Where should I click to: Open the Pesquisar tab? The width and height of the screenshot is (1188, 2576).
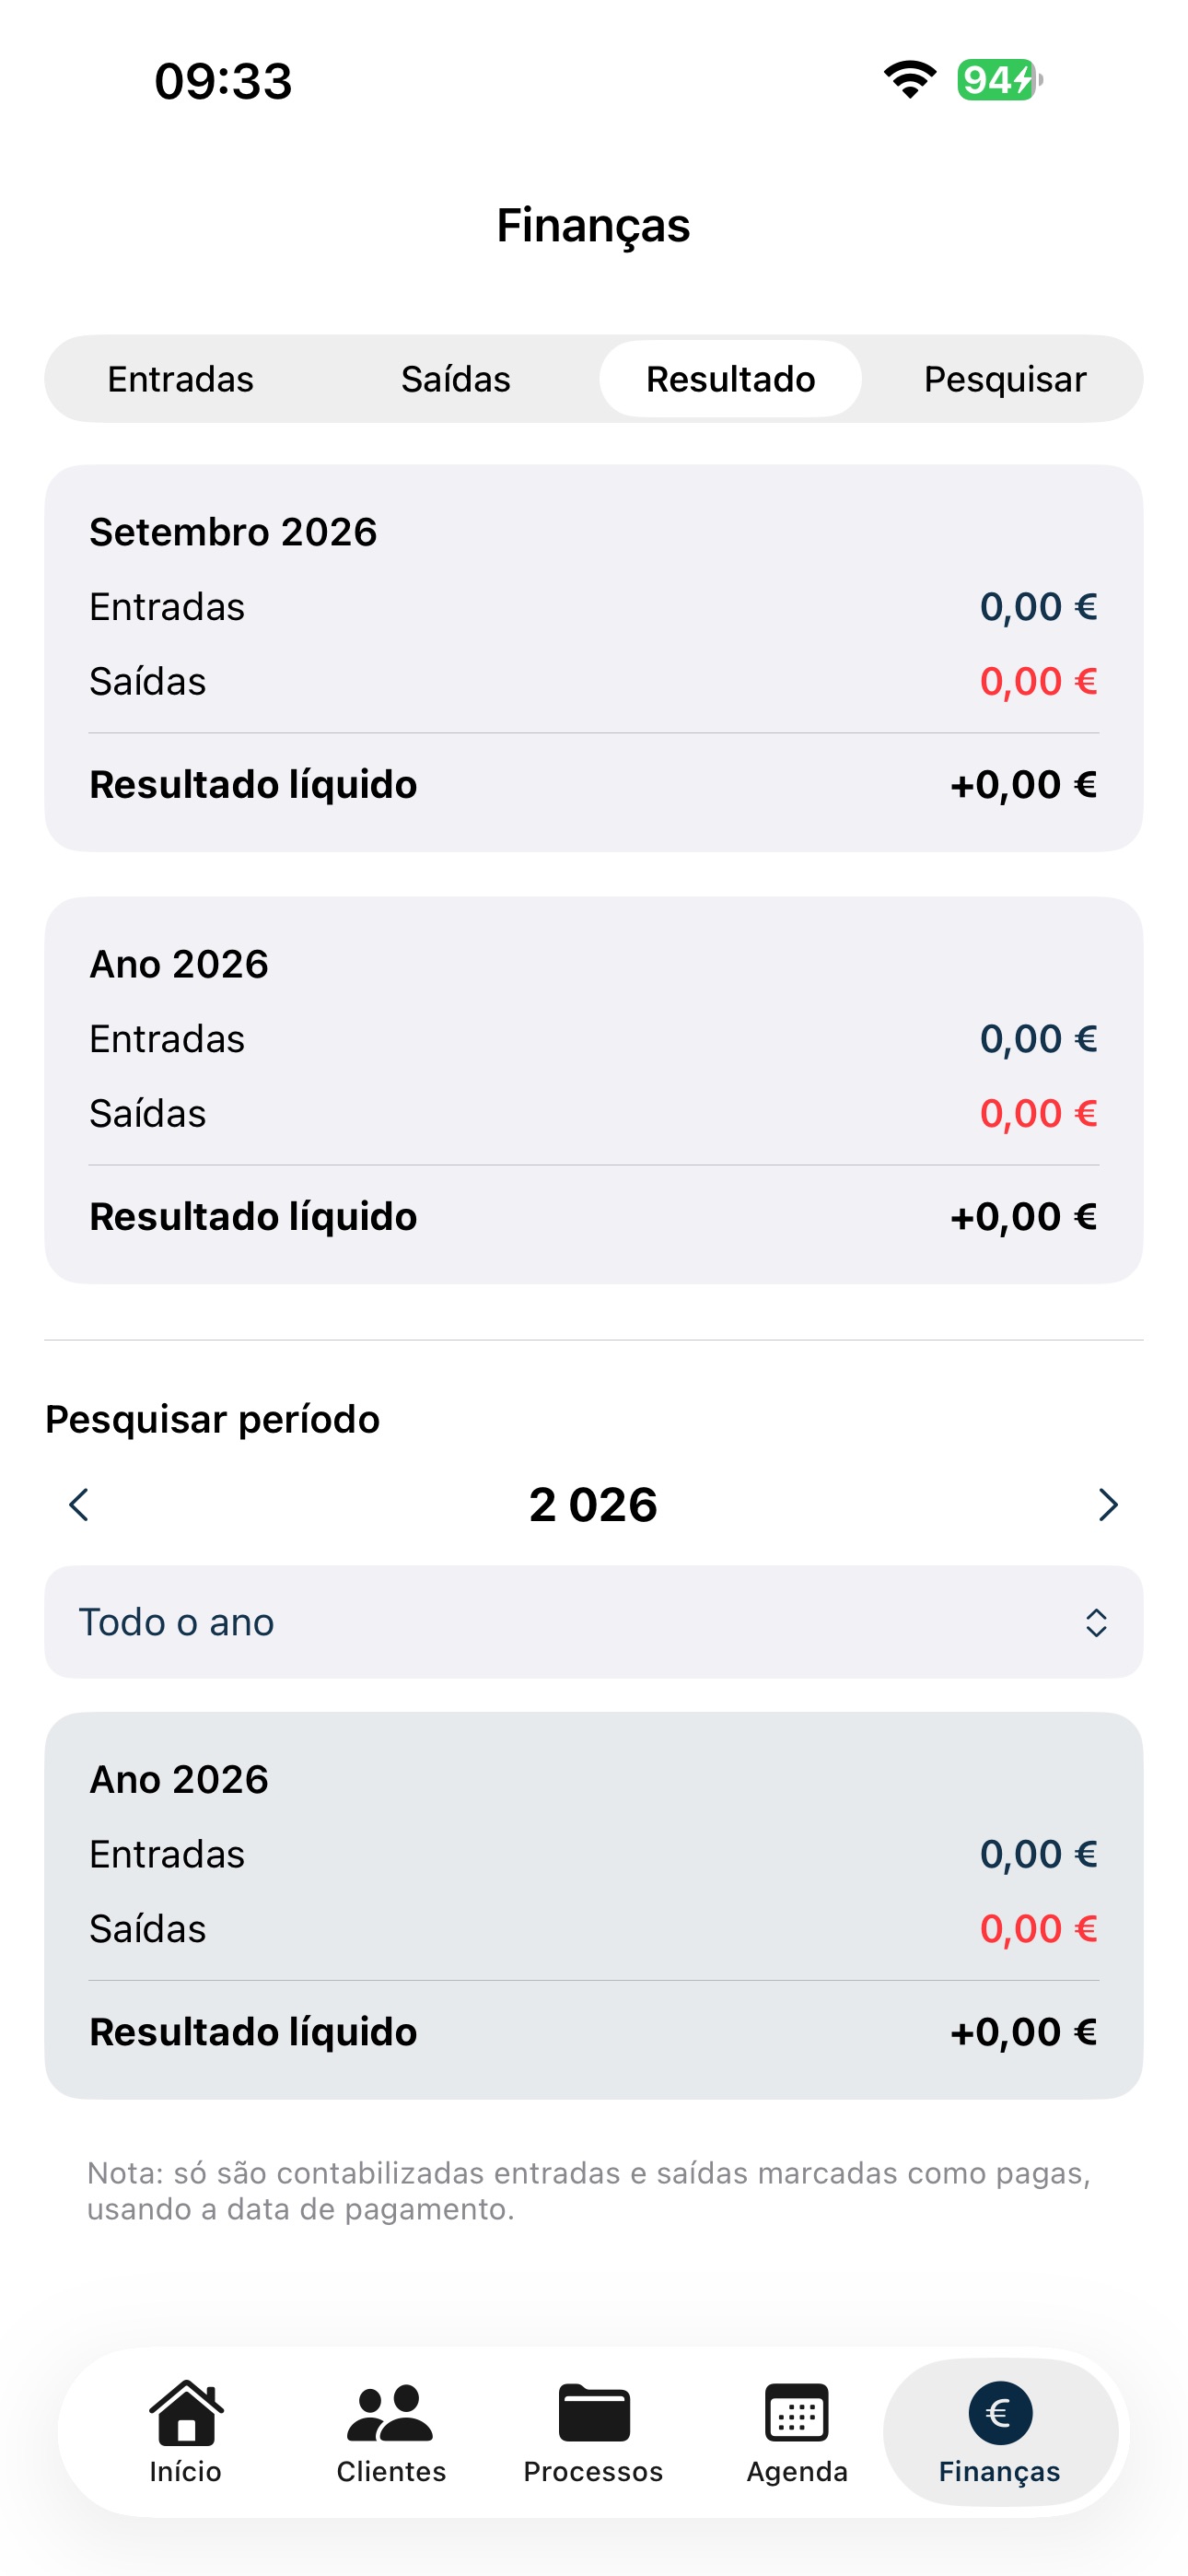tap(1005, 379)
